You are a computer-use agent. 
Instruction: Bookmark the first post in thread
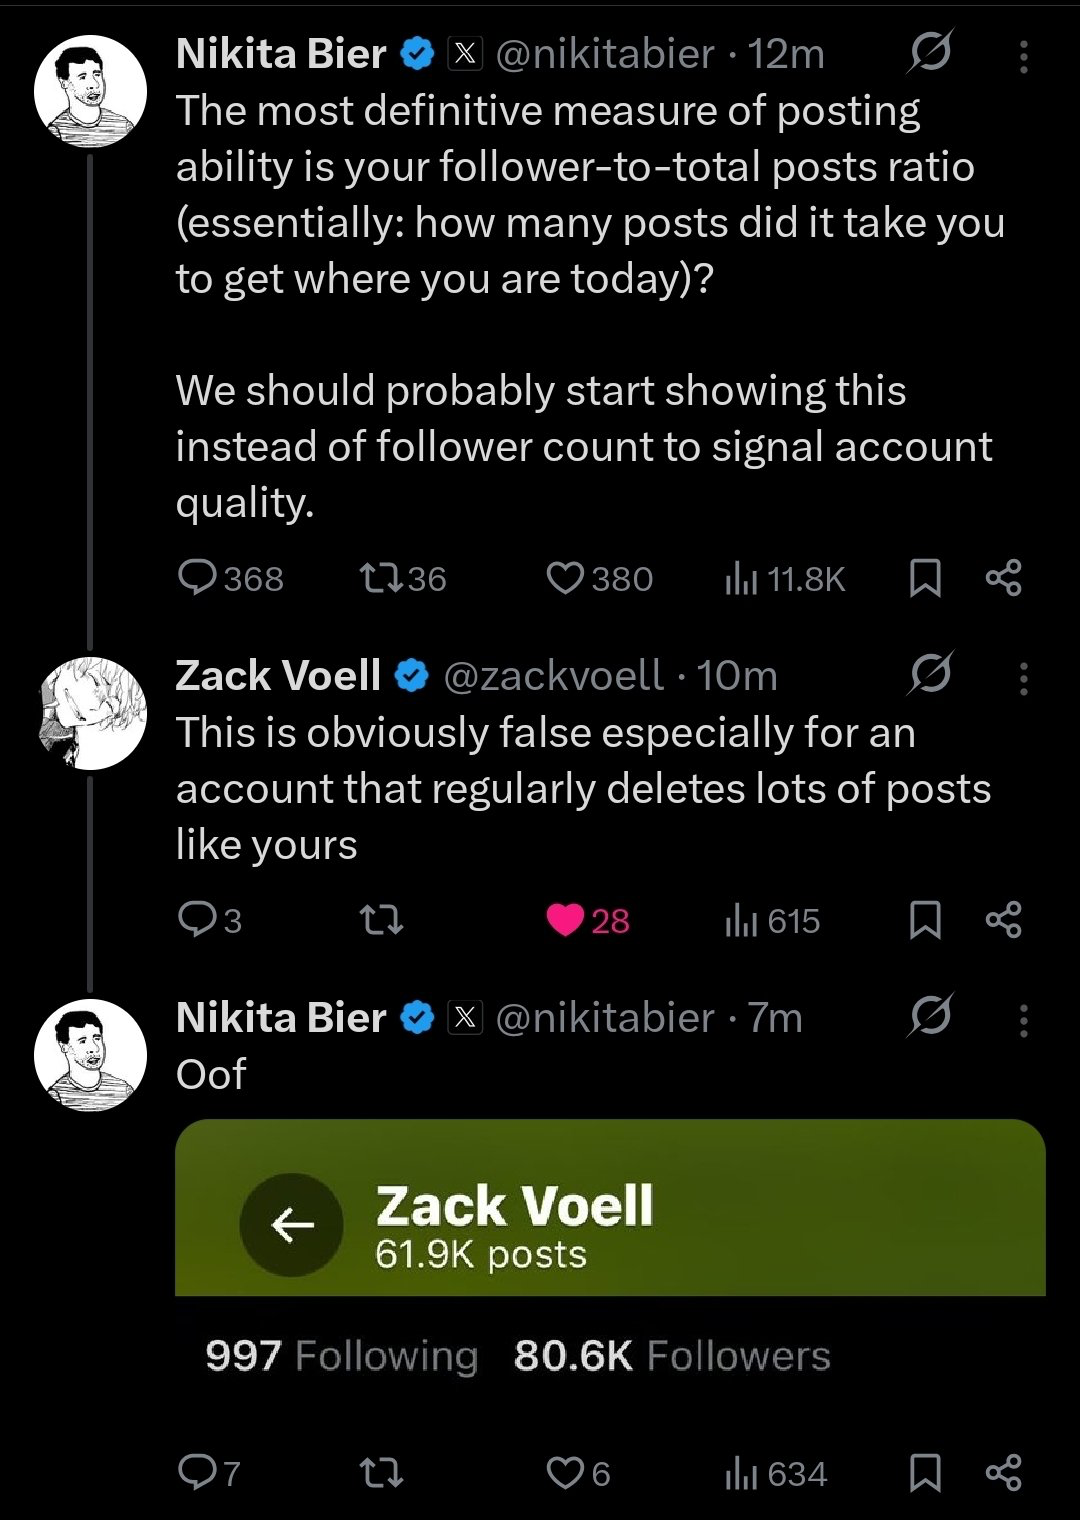click(925, 578)
